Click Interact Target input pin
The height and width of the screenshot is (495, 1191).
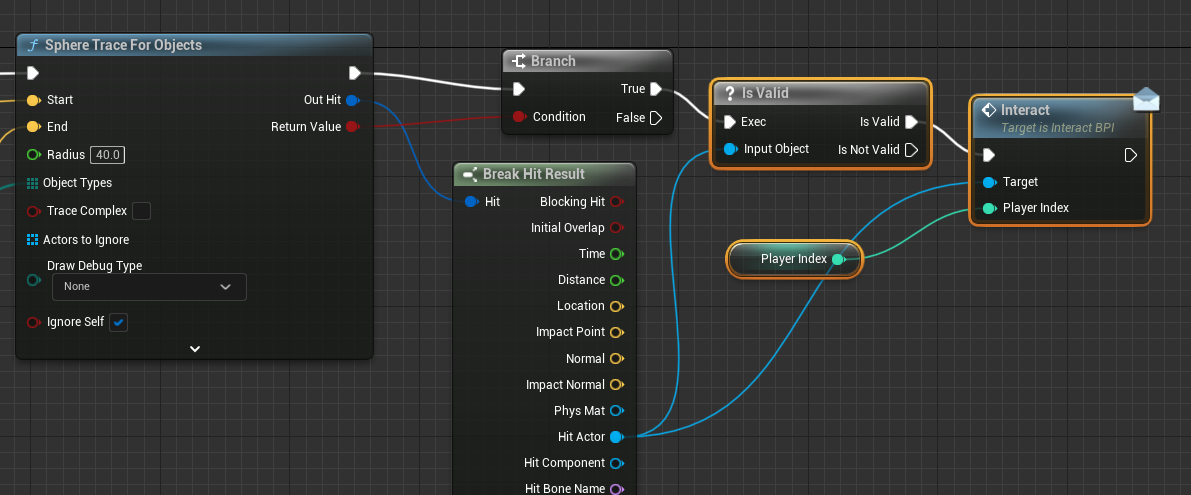989,182
